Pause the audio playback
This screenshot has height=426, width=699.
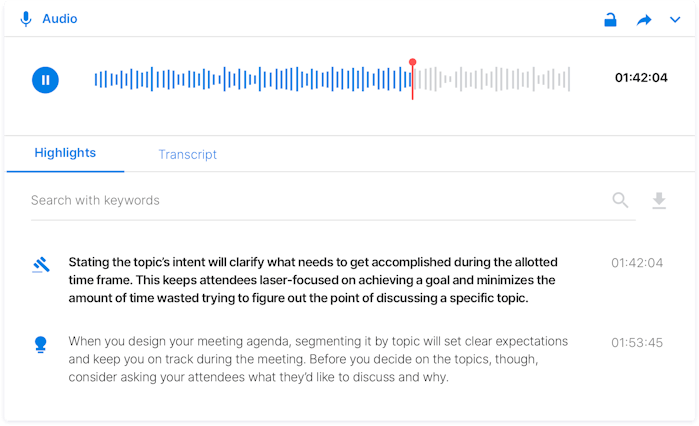click(45, 80)
